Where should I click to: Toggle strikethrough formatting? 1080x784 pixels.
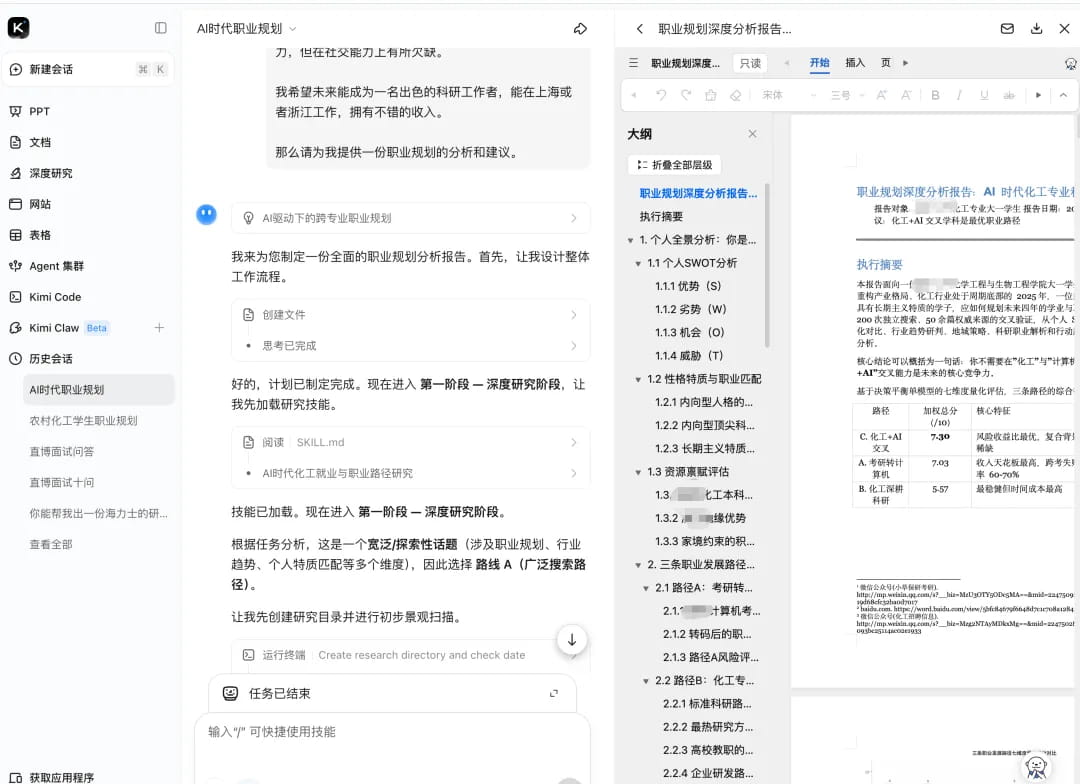click(1009, 95)
